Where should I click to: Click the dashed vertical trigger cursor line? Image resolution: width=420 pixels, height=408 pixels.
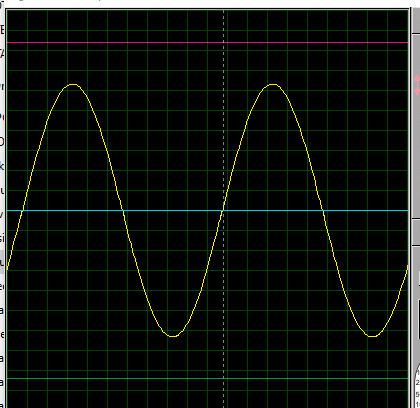coord(223,209)
